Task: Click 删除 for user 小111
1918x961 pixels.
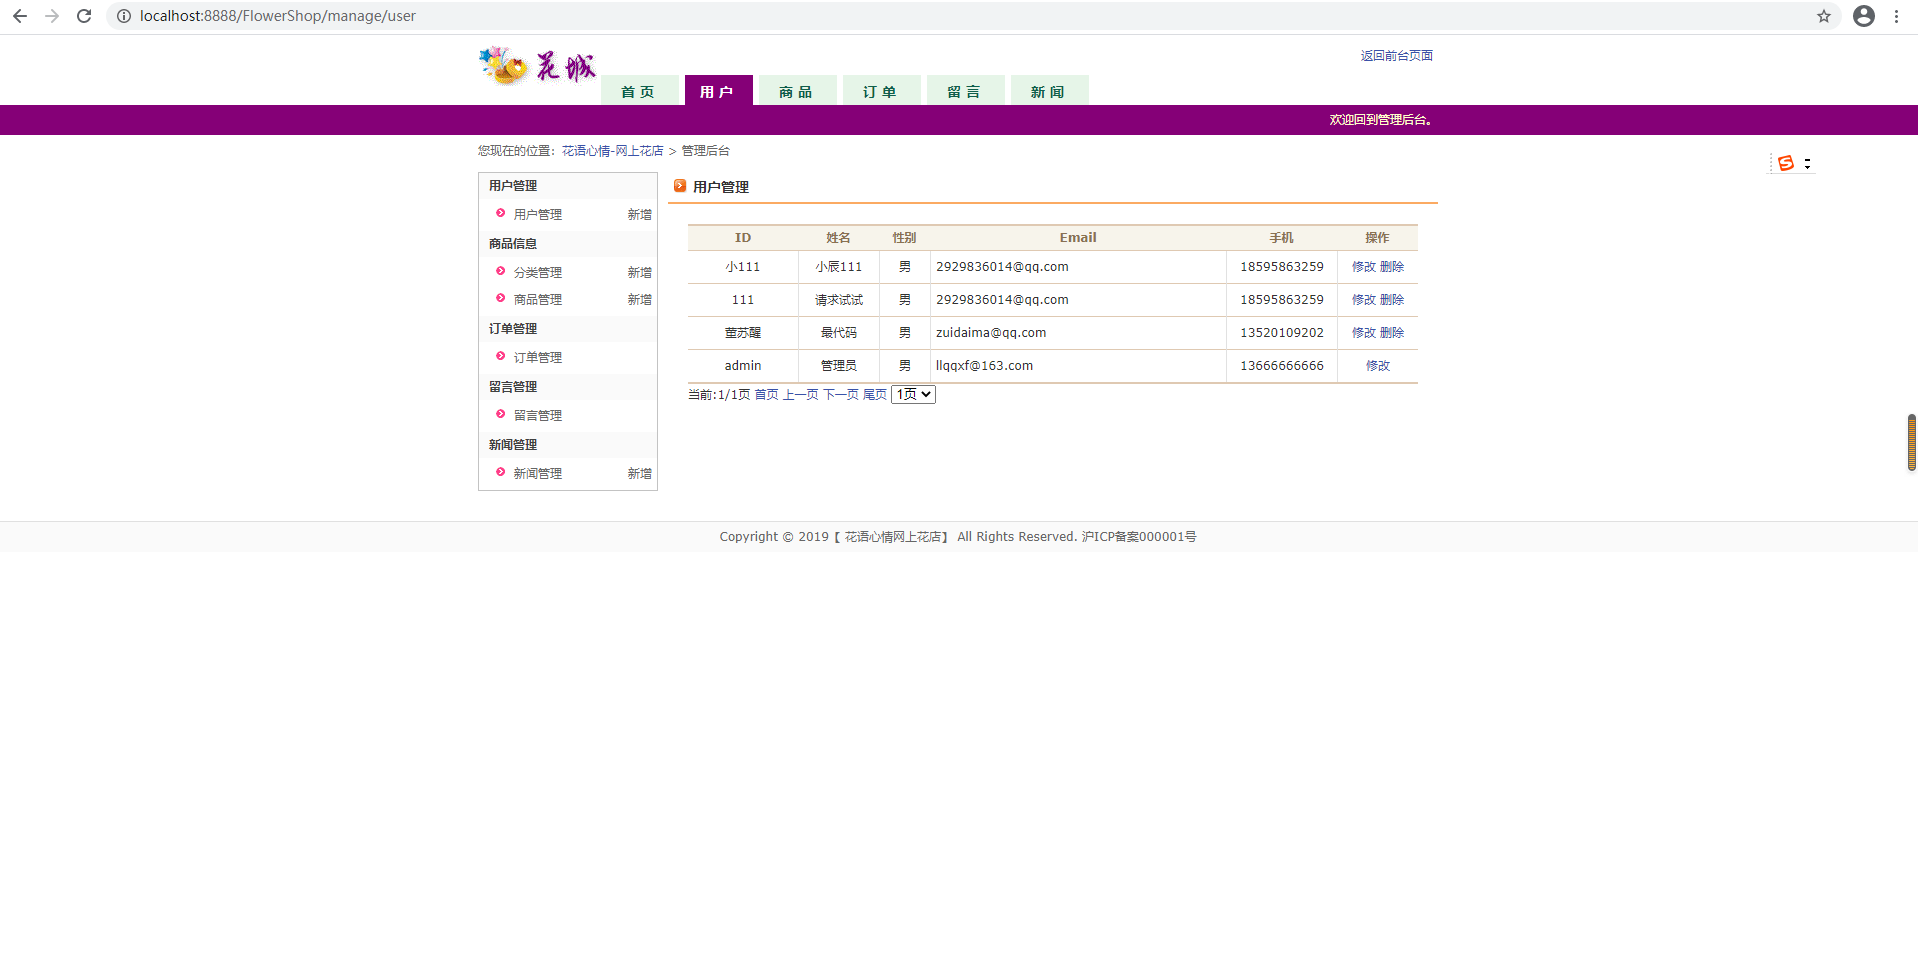Action: coord(1392,267)
